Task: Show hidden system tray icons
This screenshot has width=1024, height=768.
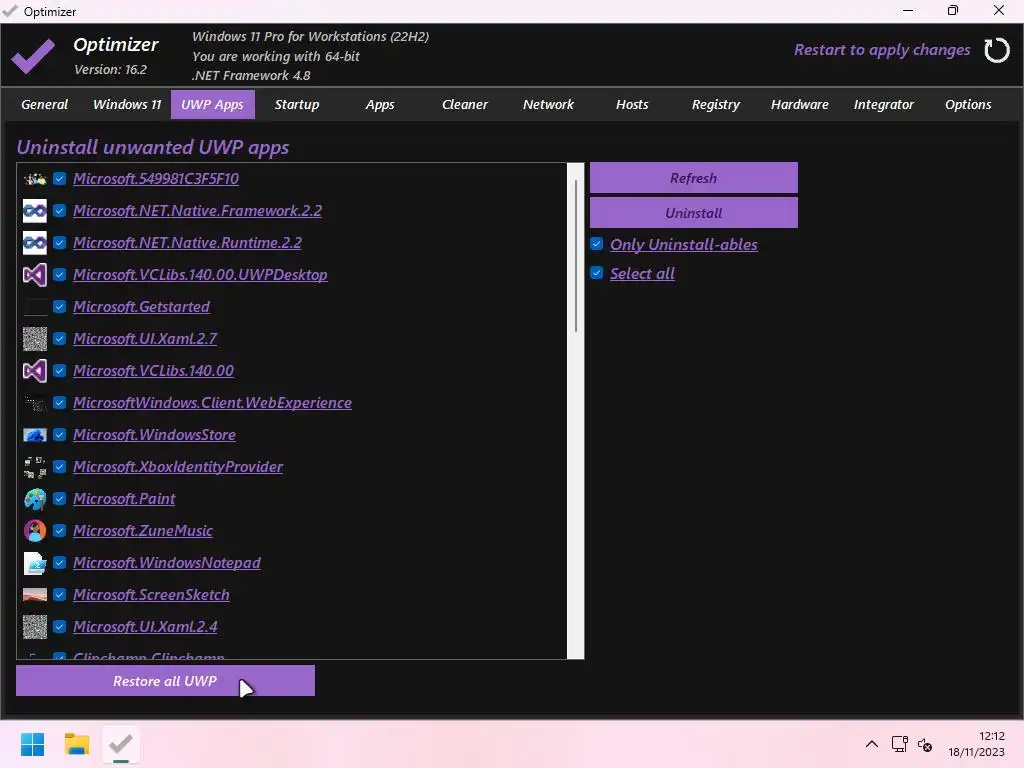Action: (872, 744)
